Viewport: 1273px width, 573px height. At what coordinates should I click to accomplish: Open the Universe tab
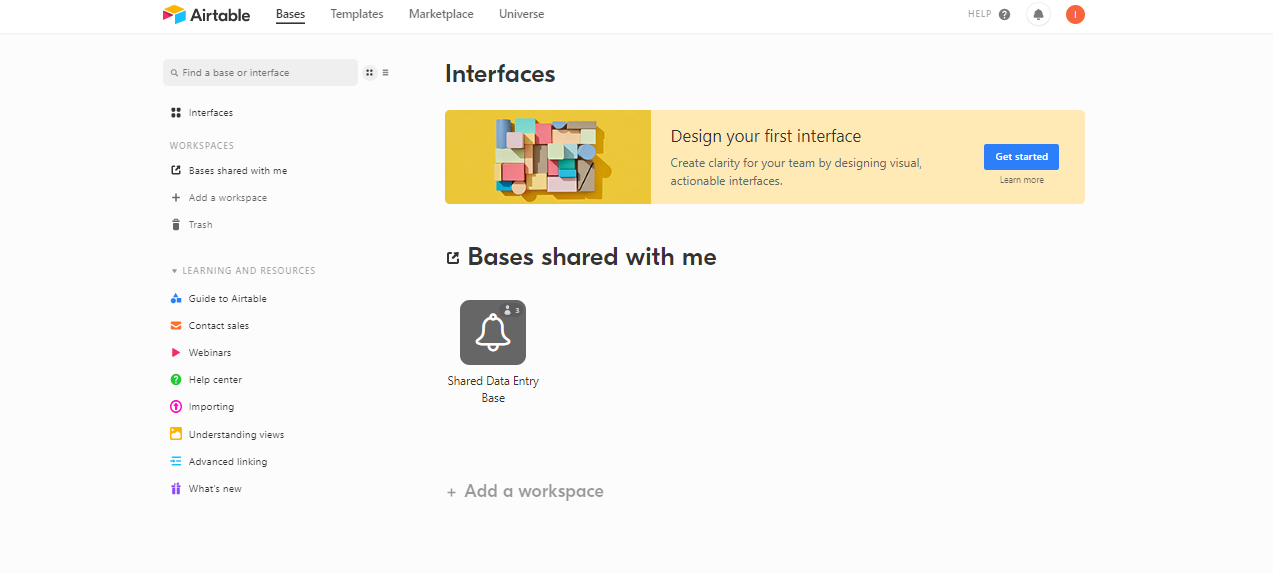[522, 14]
